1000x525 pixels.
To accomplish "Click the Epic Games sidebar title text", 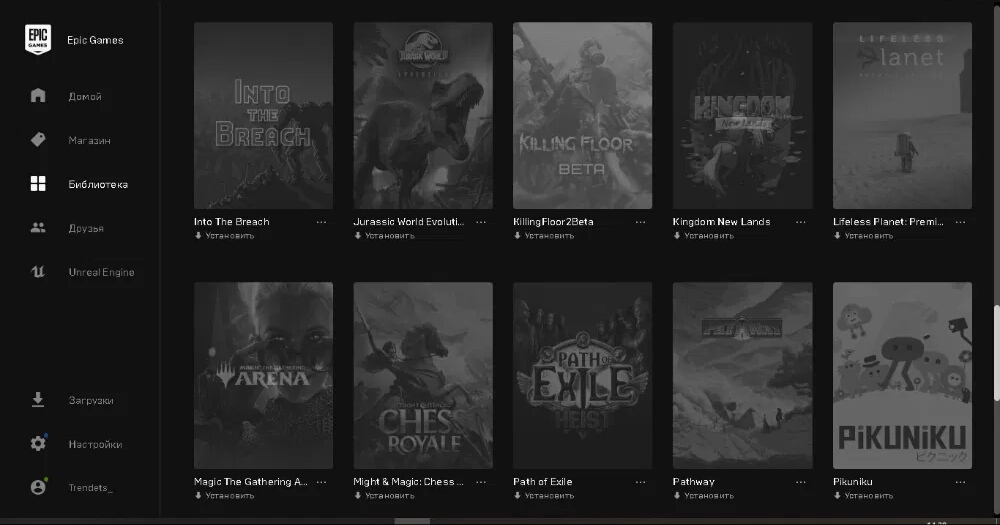I will pos(95,40).
